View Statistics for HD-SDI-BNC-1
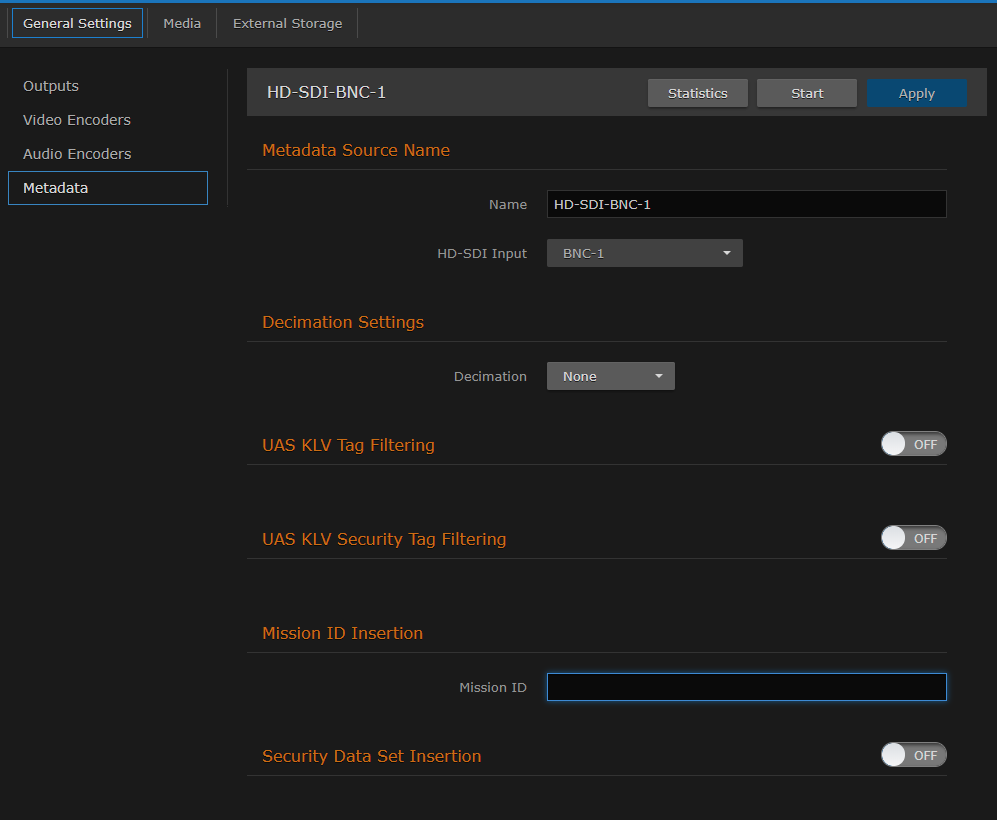 [x=697, y=92]
